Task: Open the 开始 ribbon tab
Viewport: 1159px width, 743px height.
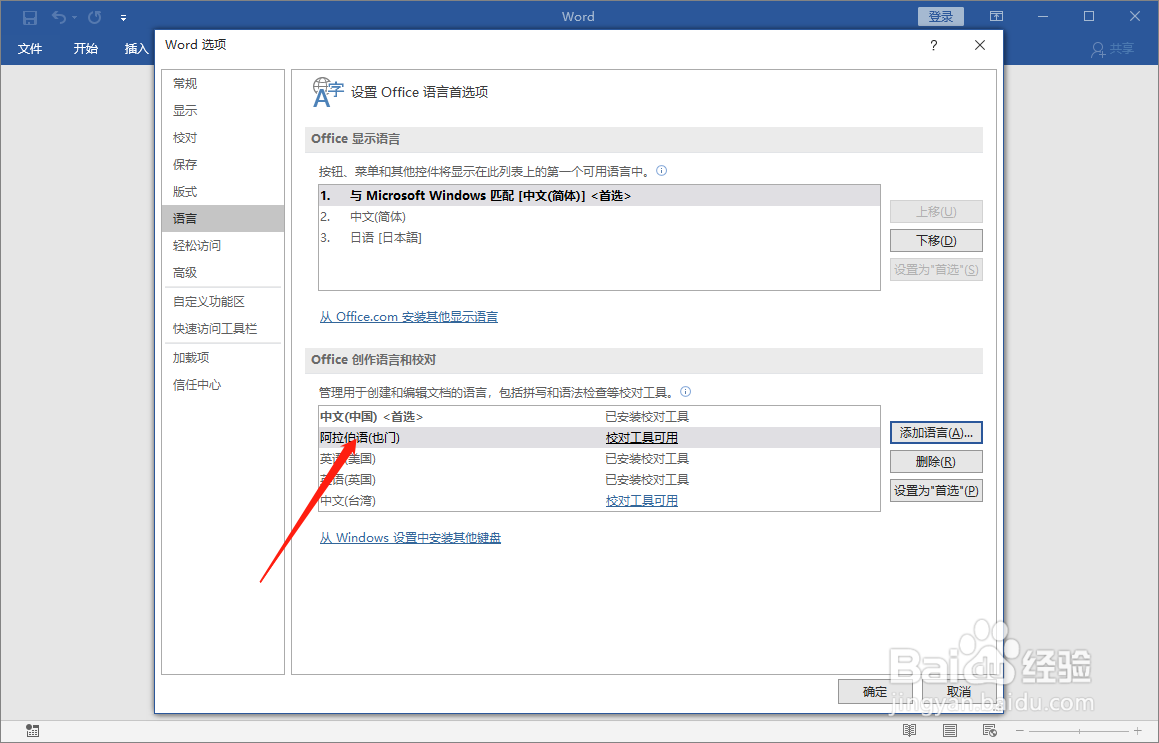Action: 86,49
